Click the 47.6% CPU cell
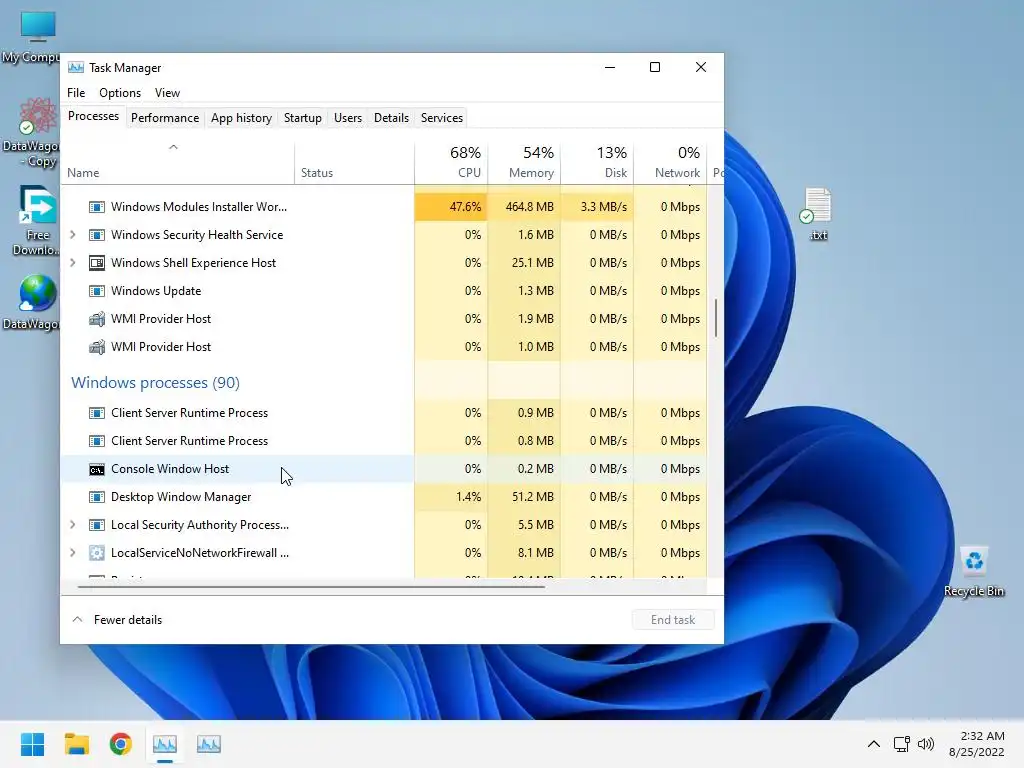 [x=451, y=207]
